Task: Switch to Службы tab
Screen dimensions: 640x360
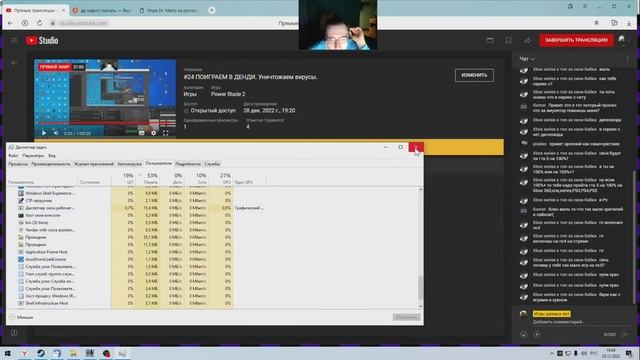Action: (x=212, y=164)
